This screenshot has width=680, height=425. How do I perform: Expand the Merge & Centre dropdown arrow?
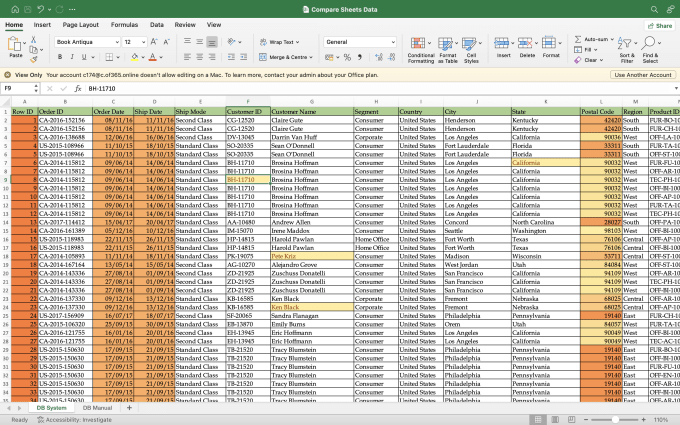(x=311, y=57)
